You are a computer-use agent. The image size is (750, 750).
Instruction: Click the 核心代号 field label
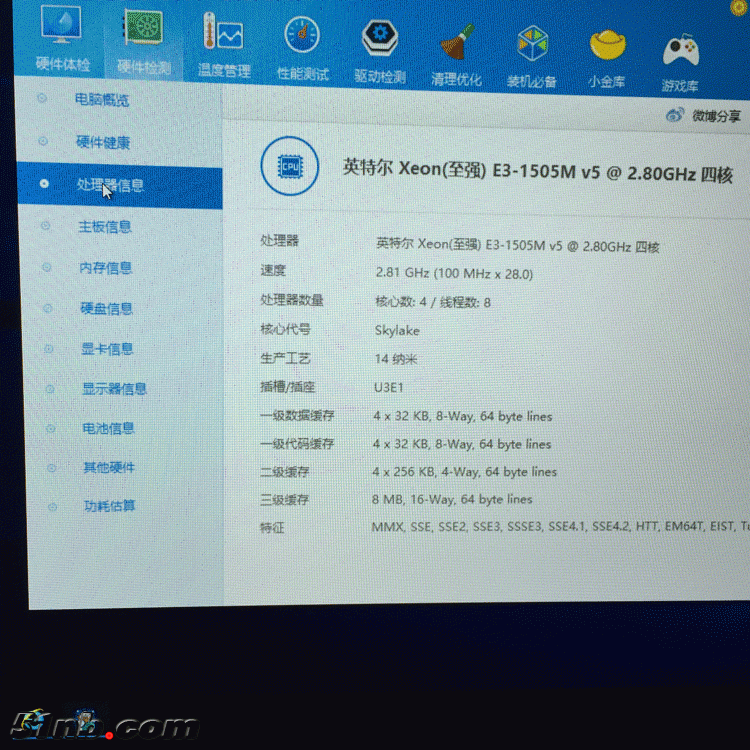(285, 329)
